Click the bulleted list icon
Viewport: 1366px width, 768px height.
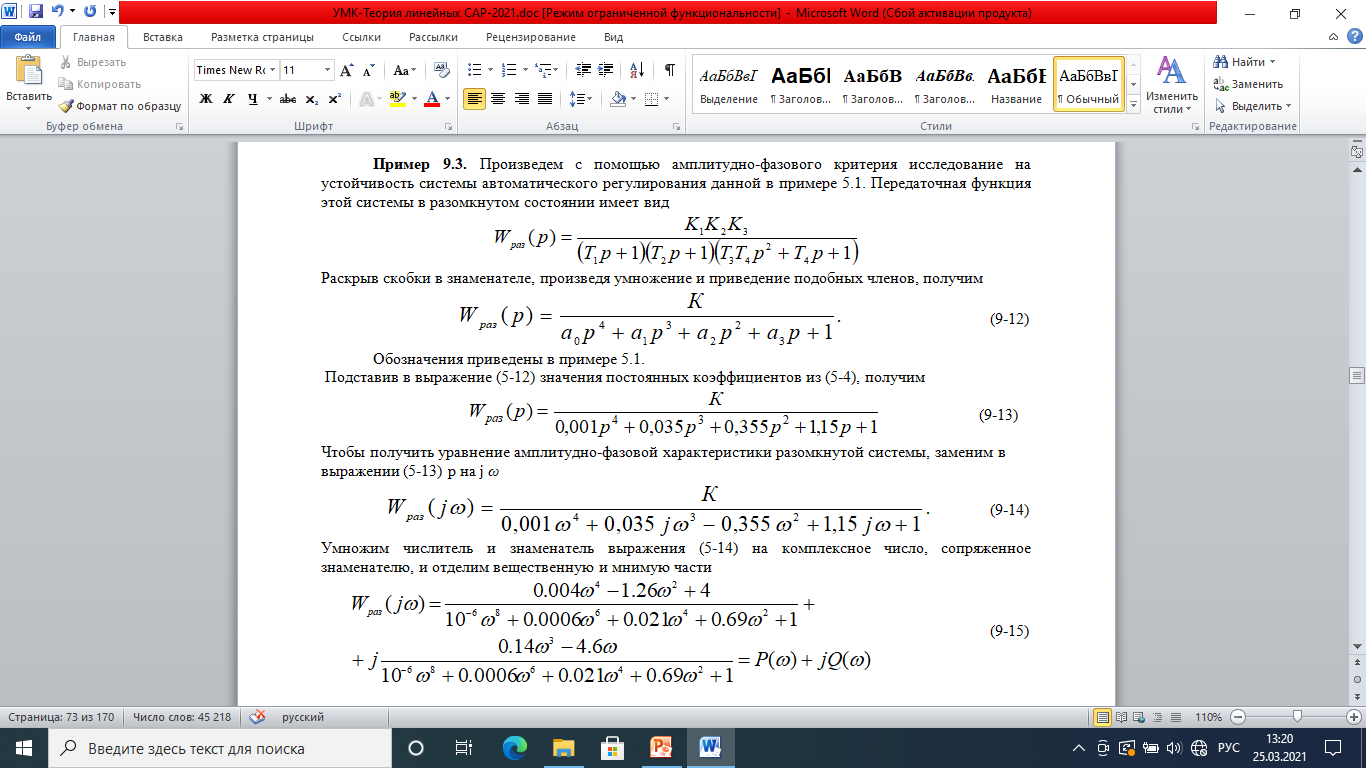(475, 70)
